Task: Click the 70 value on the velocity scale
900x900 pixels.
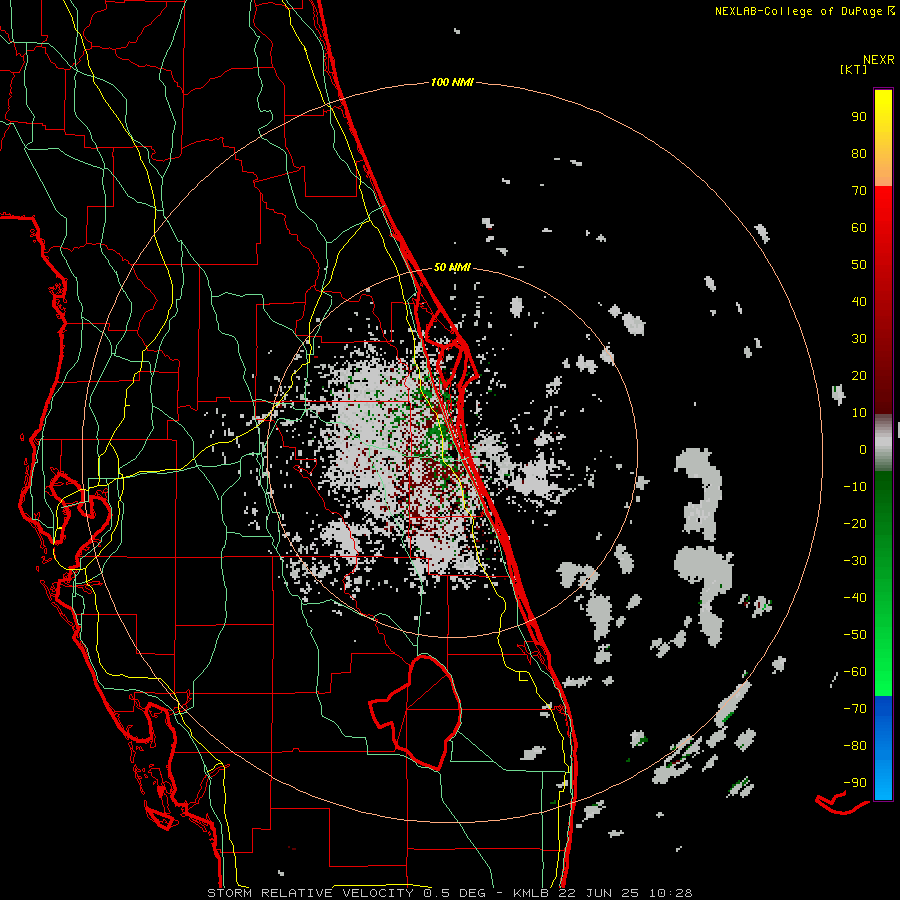Action: tap(859, 191)
